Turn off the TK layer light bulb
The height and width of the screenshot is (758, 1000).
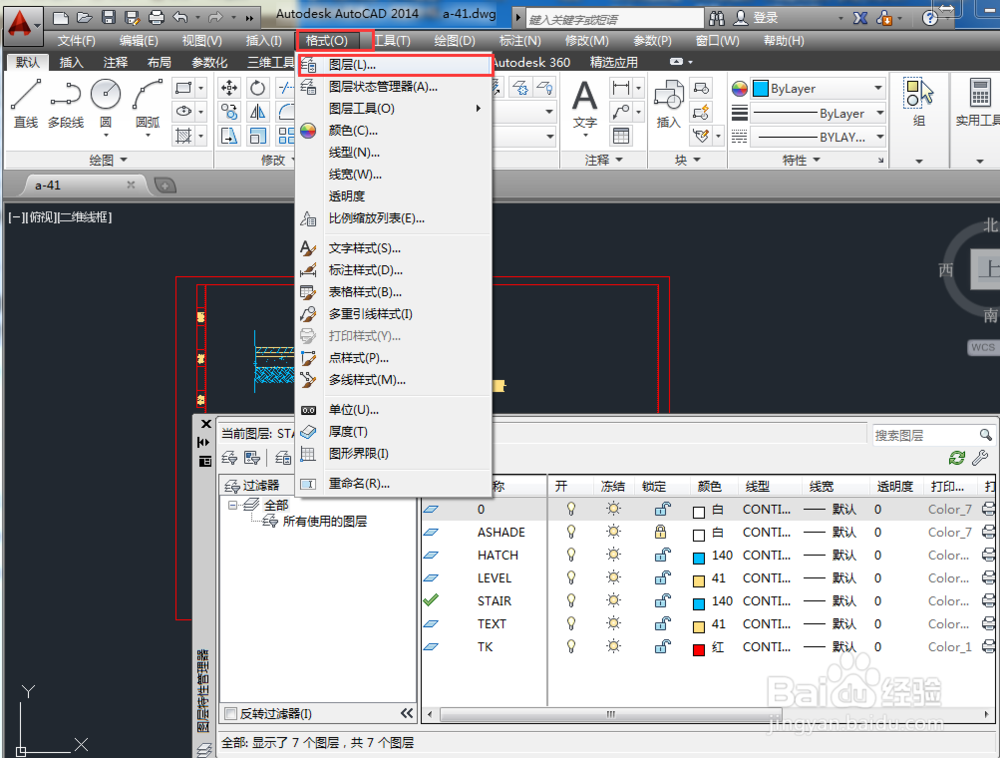coord(570,647)
